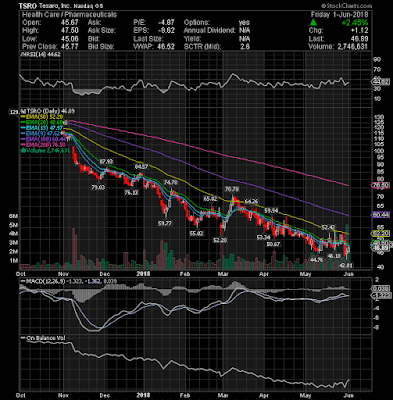The image size is (393, 400).
Task: Select the yellow EMA(50) legend entry
Action: click(44, 117)
